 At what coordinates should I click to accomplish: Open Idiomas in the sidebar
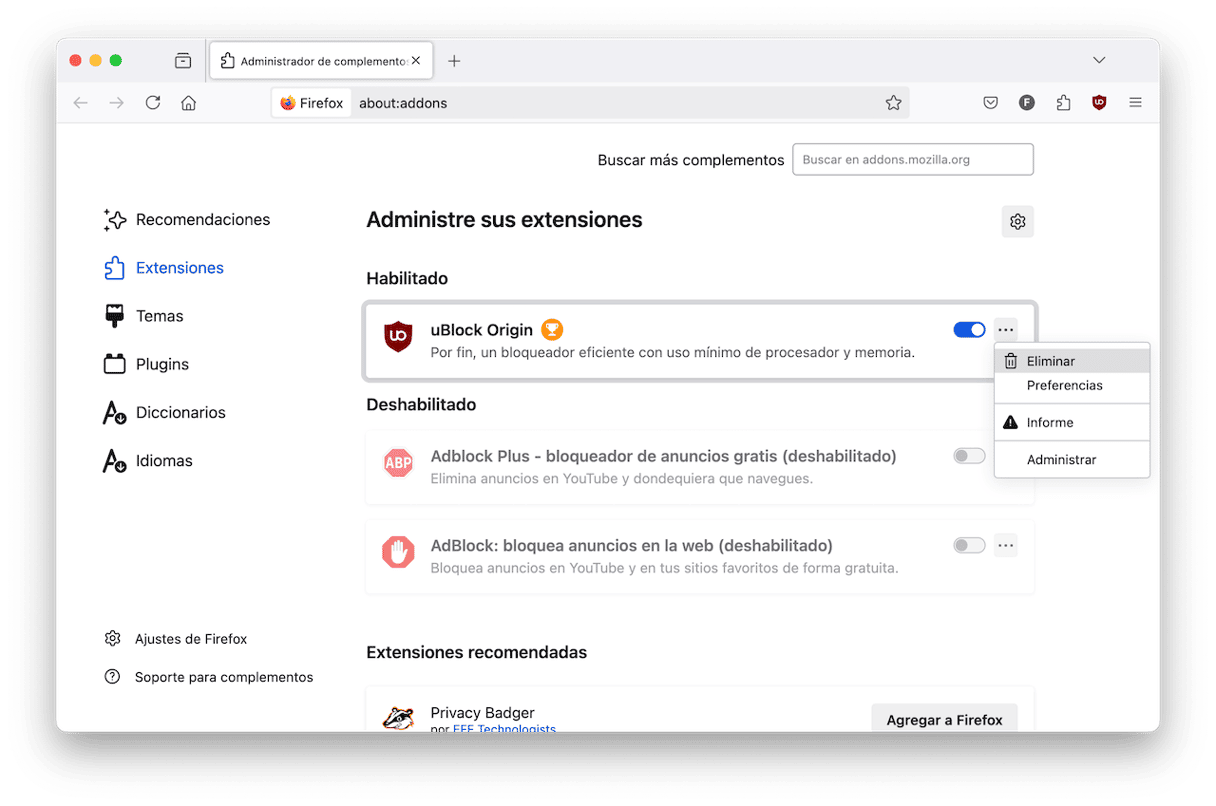(x=148, y=461)
